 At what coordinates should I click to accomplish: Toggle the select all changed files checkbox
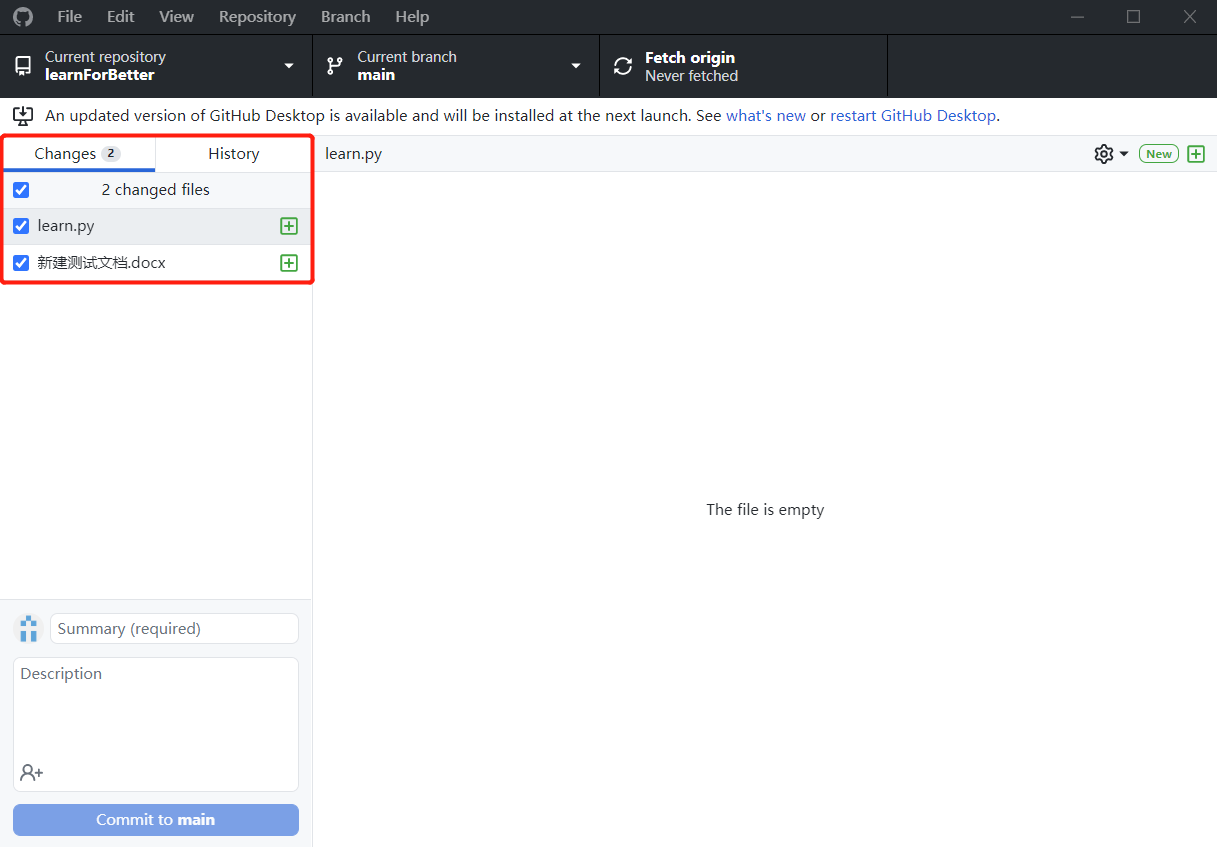21,190
